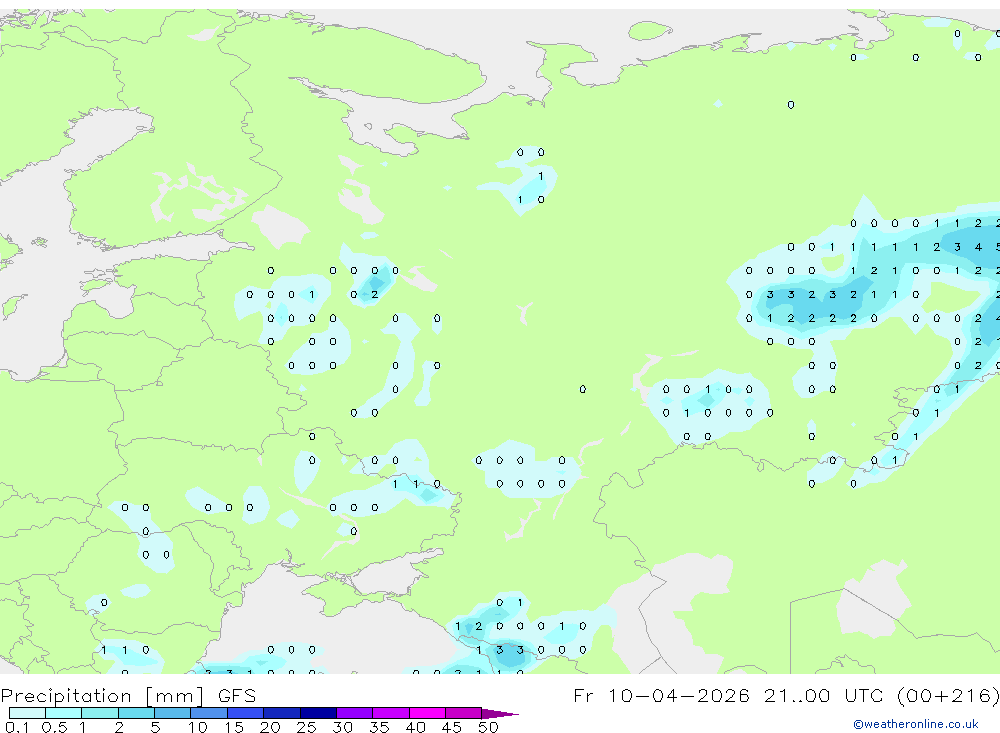Click the legend value '10'

[x=198, y=727]
